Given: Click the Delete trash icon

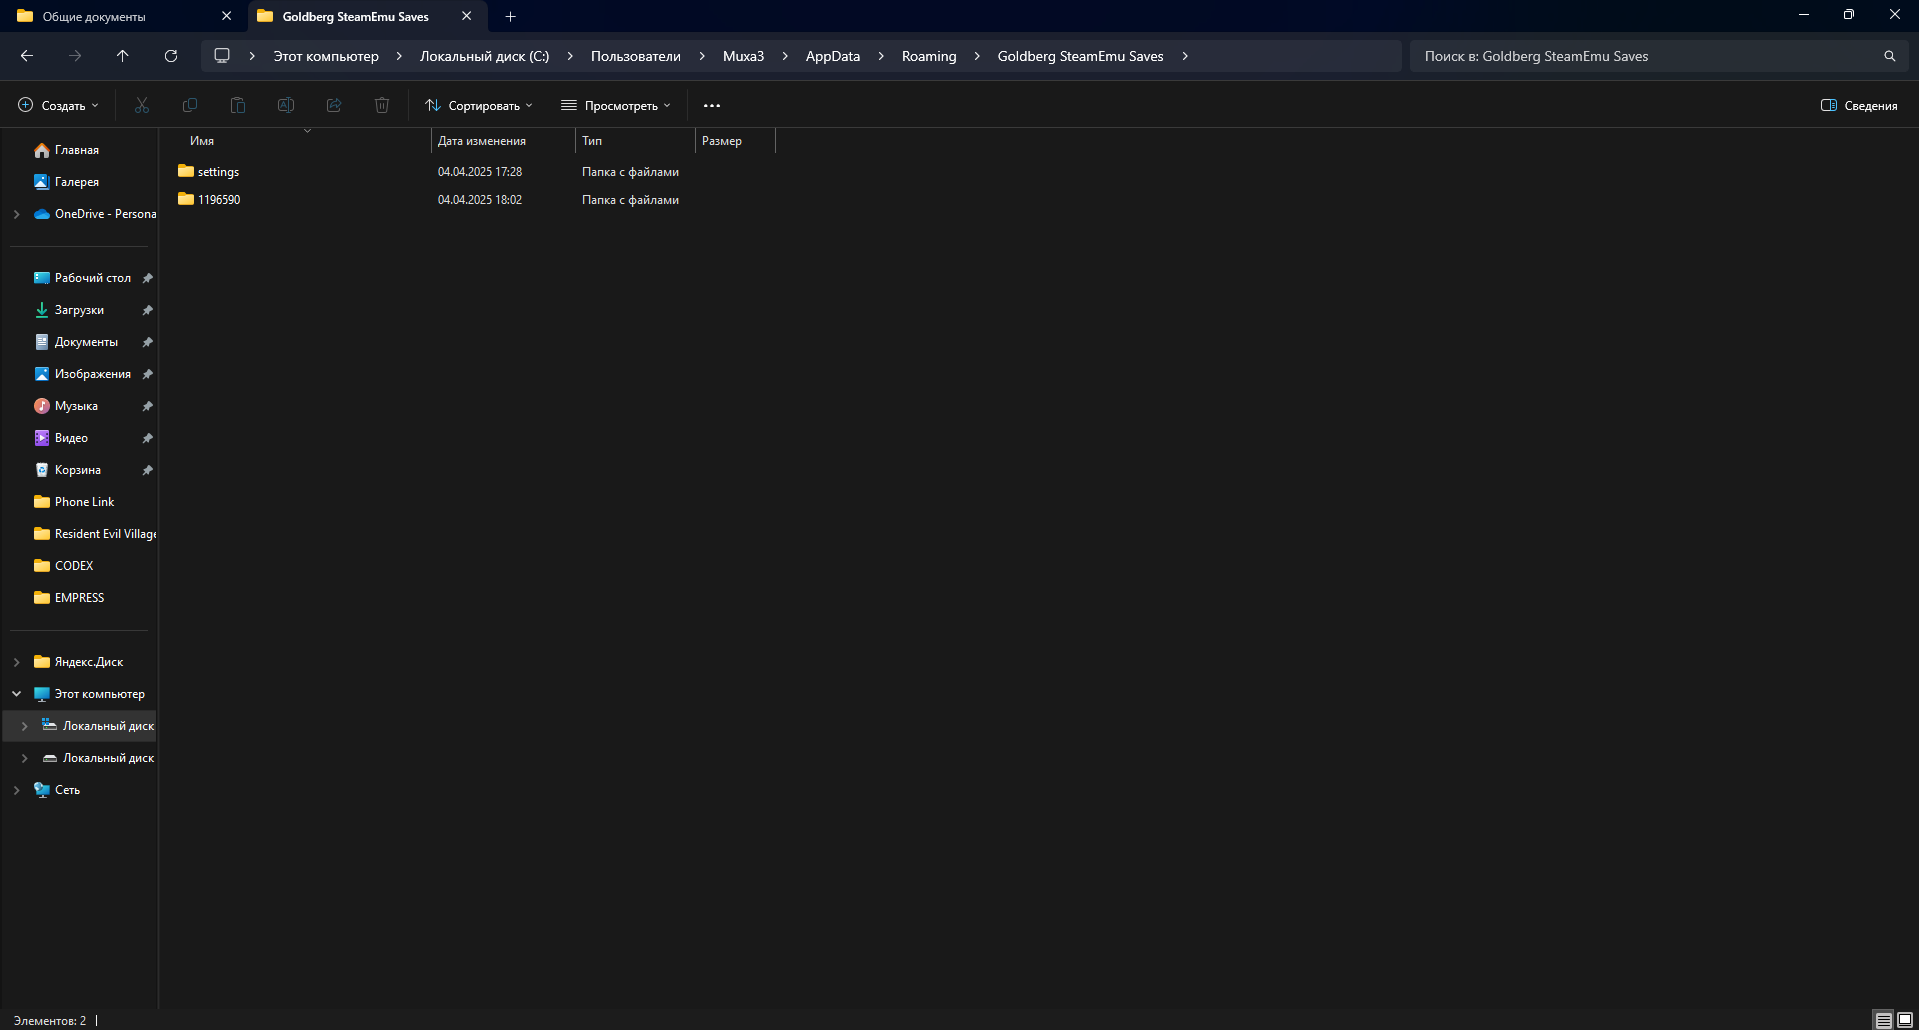Looking at the screenshot, I should coord(382,105).
